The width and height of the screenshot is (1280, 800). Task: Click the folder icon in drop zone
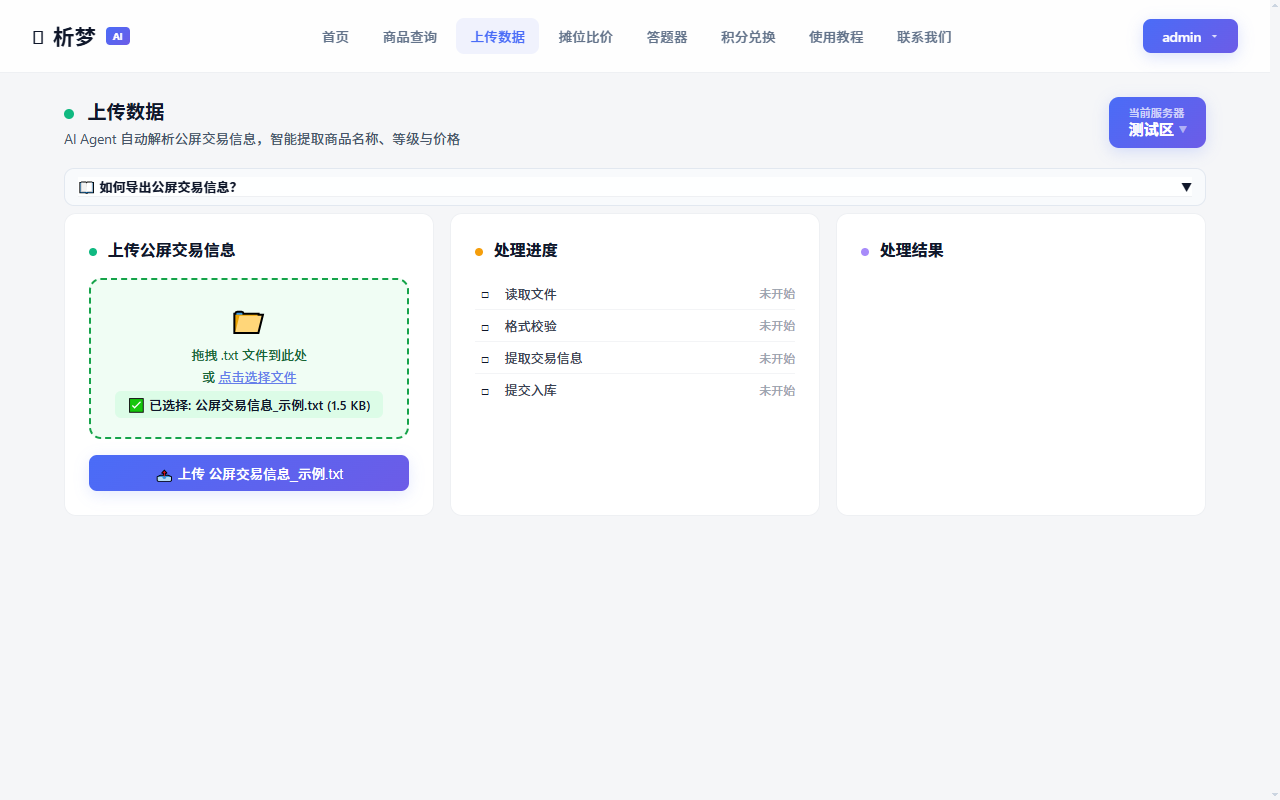click(248, 322)
